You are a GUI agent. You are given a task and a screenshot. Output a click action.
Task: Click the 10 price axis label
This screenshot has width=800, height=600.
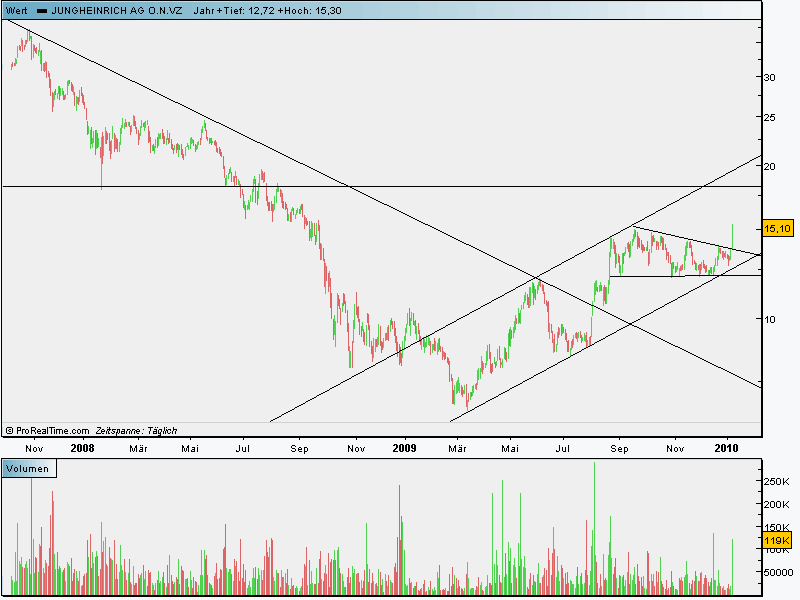pyautogui.click(x=769, y=319)
